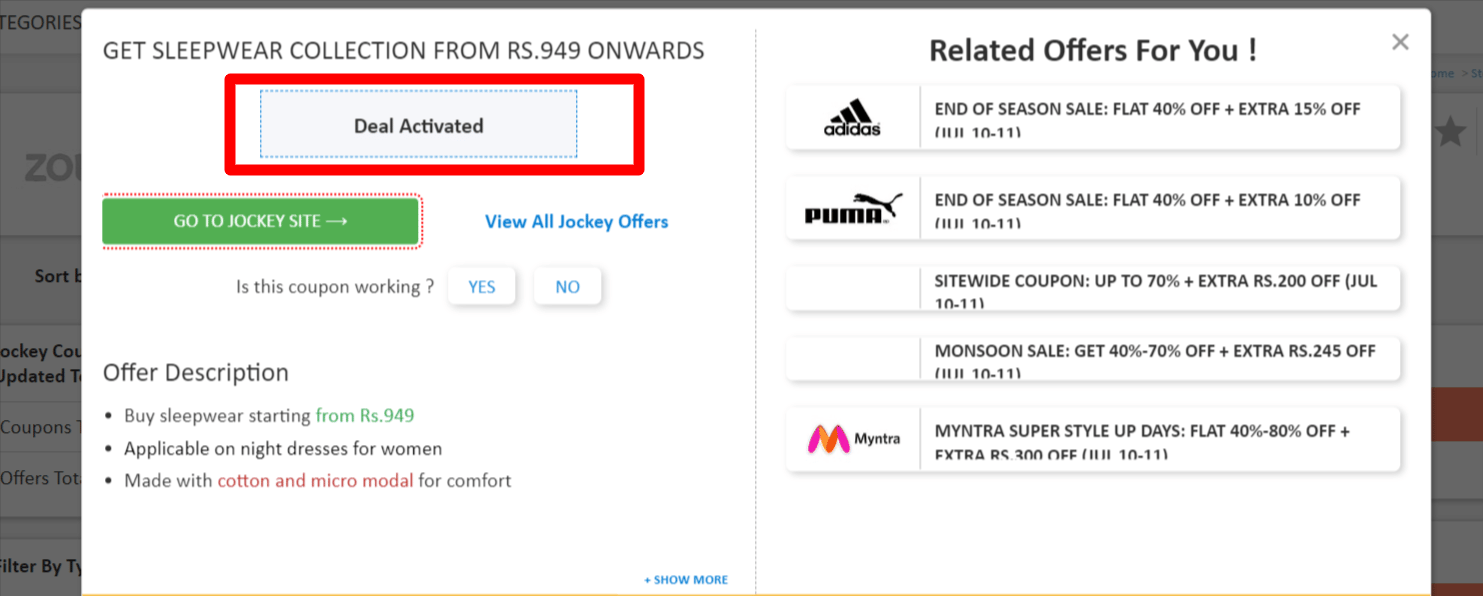Open View All Jockey Offers
The height and width of the screenshot is (596, 1483).
coord(577,221)
